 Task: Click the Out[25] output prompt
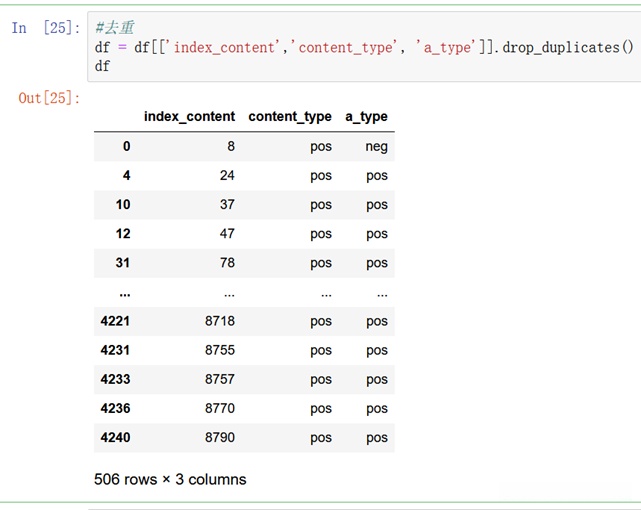click(x=49, y=98)
